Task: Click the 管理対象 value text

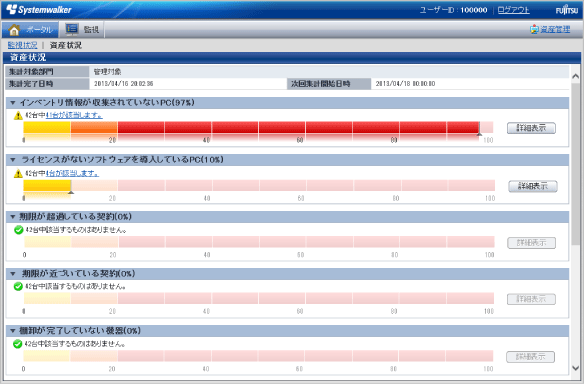Action: click(x=107, y=72)
